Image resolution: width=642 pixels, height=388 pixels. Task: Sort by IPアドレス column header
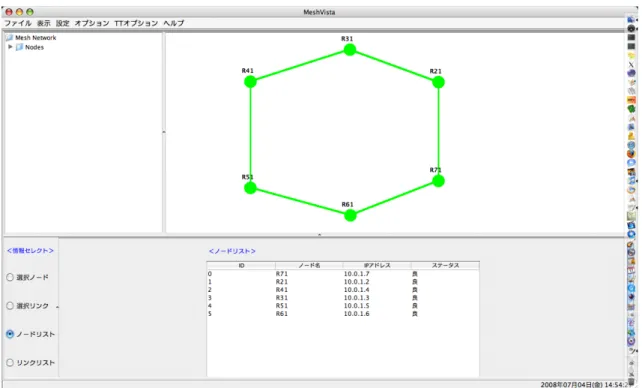click(377, 266)
